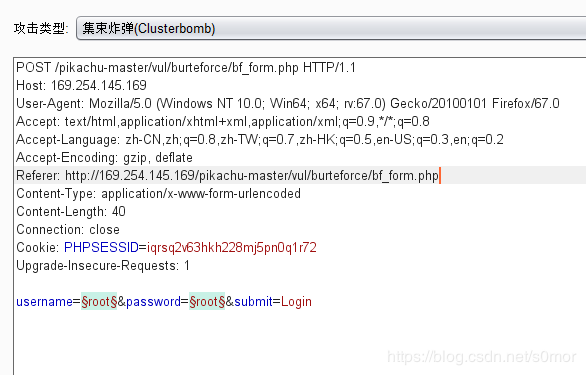Select the Content-Length: 40 line
This screenshot has height=375, width=586.
[x=71, y=211]
